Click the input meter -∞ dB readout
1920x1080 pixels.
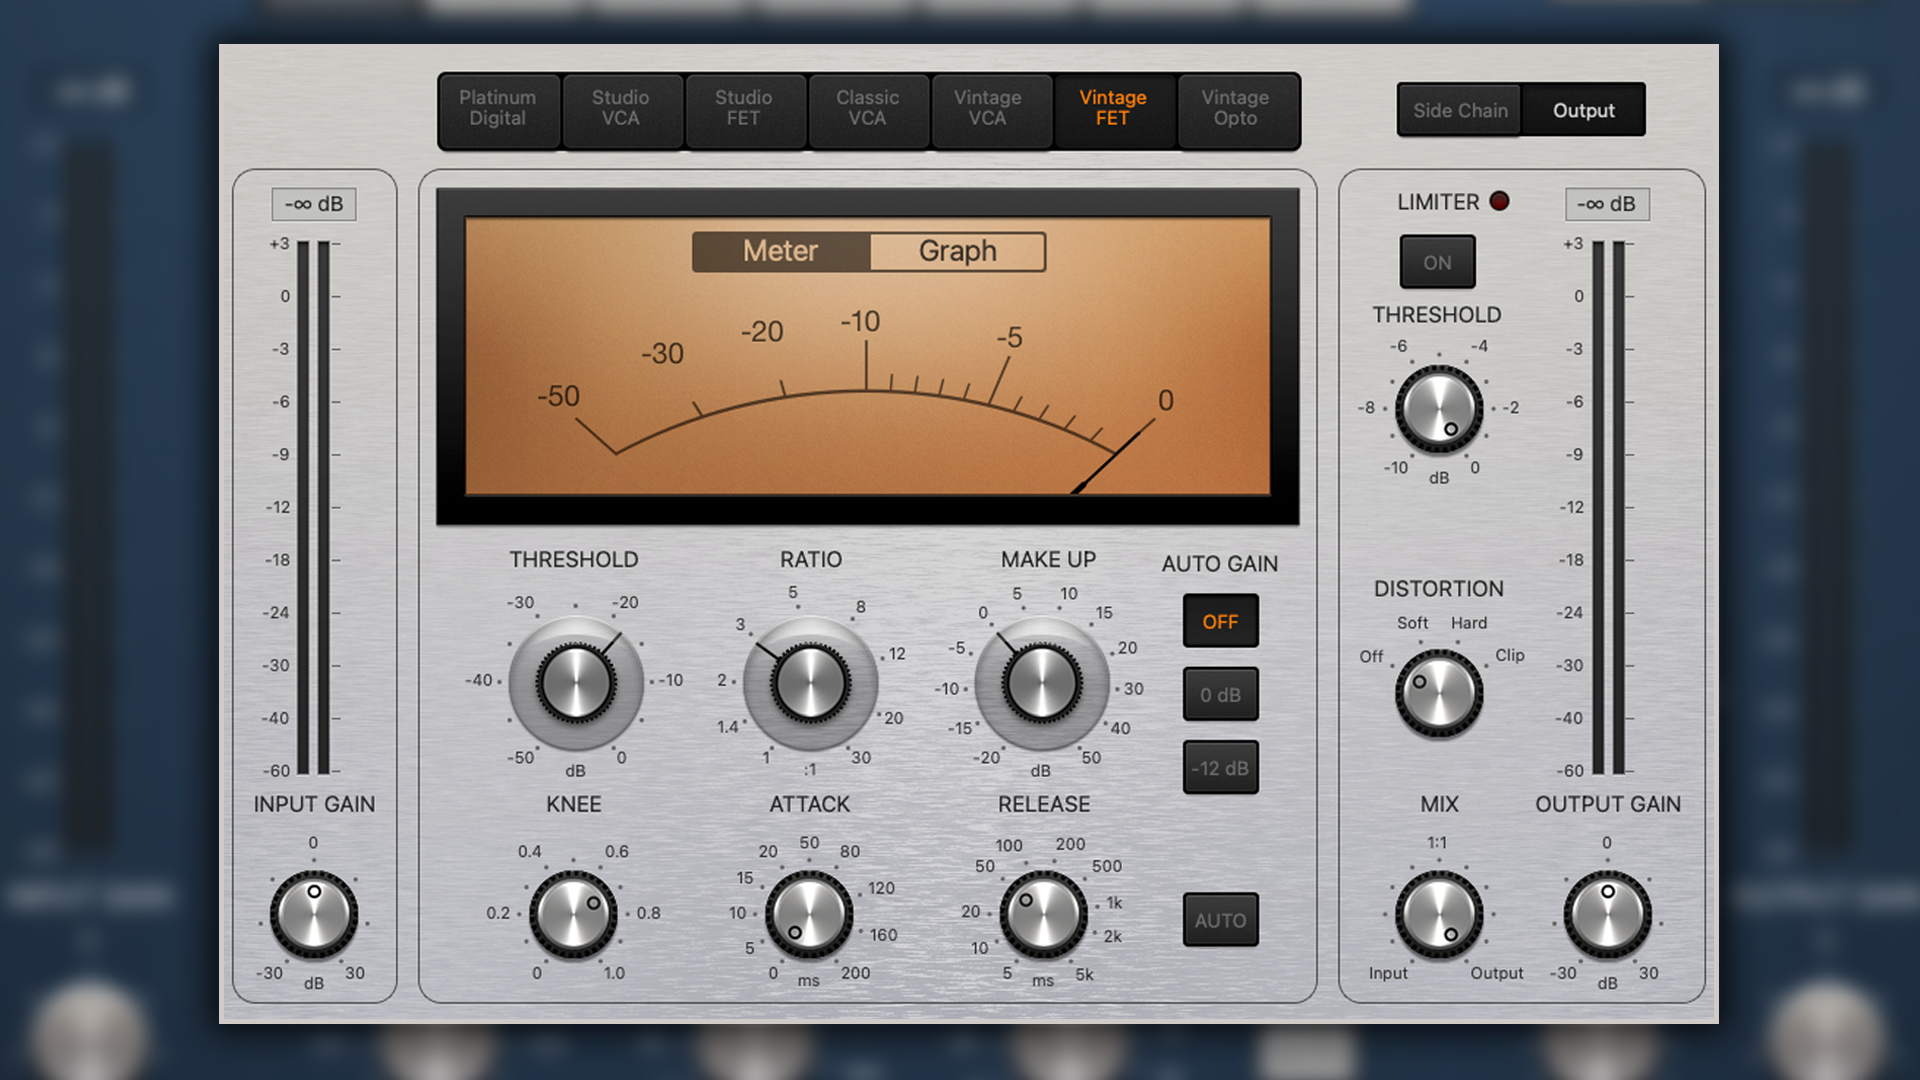[313, 203]
